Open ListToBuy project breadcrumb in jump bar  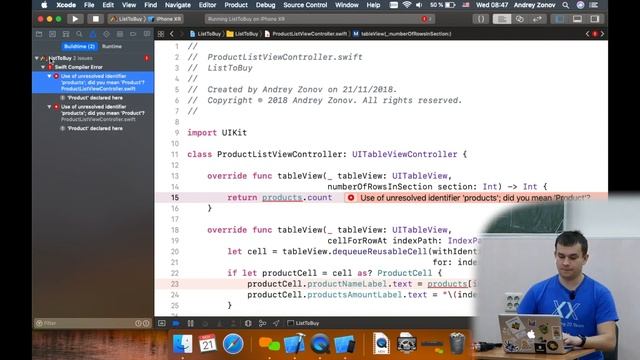206,34
